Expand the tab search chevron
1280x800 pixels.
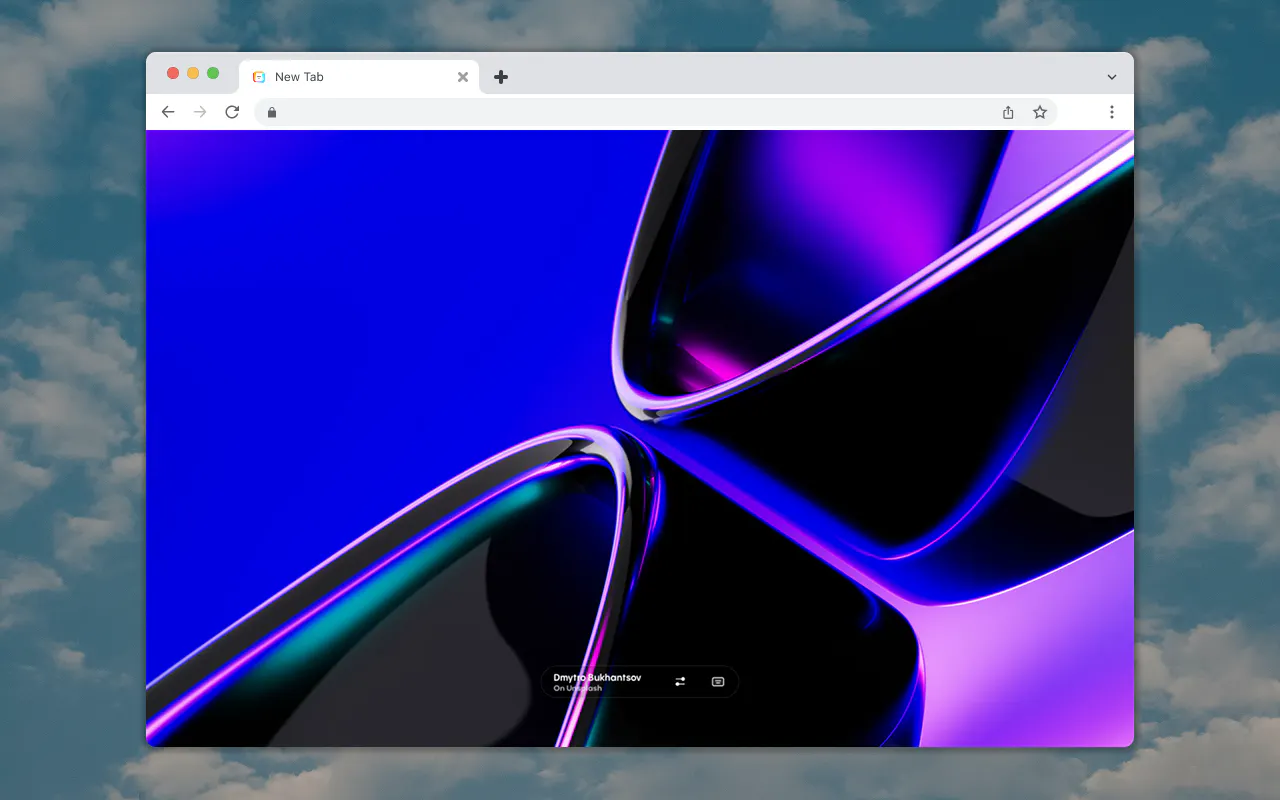coord(1111,77)
